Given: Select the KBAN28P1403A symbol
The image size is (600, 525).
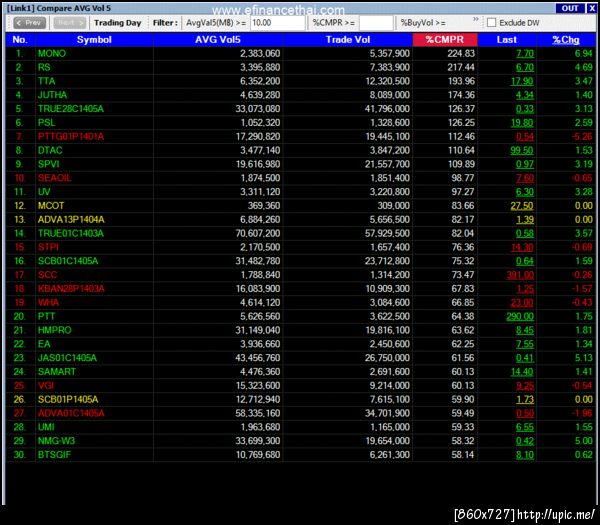Looking at the screenshot, I should tap(71, 289).
